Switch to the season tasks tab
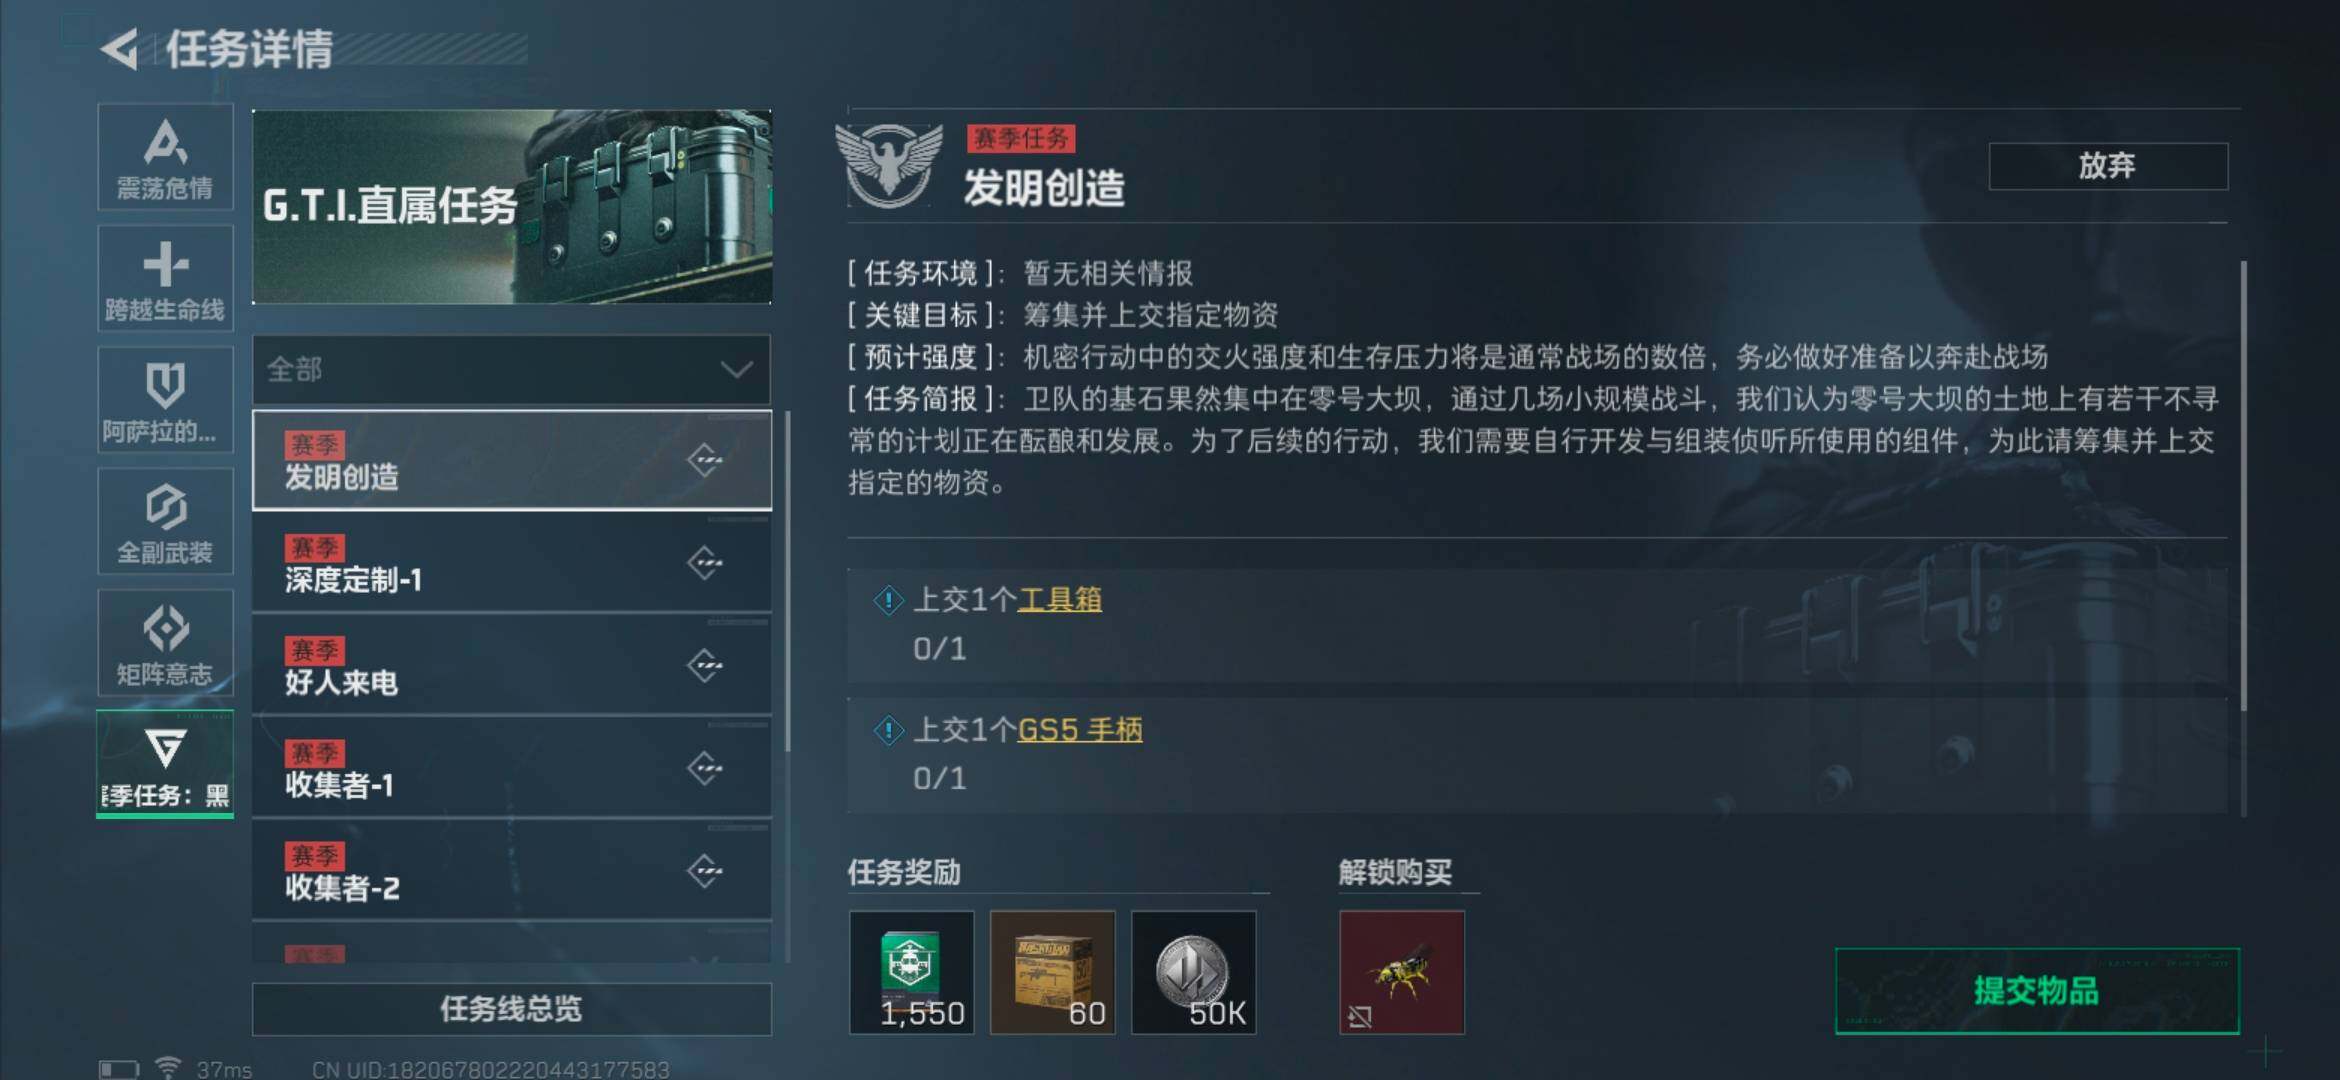This screenshot has width=2340, height=1080. 165,764
